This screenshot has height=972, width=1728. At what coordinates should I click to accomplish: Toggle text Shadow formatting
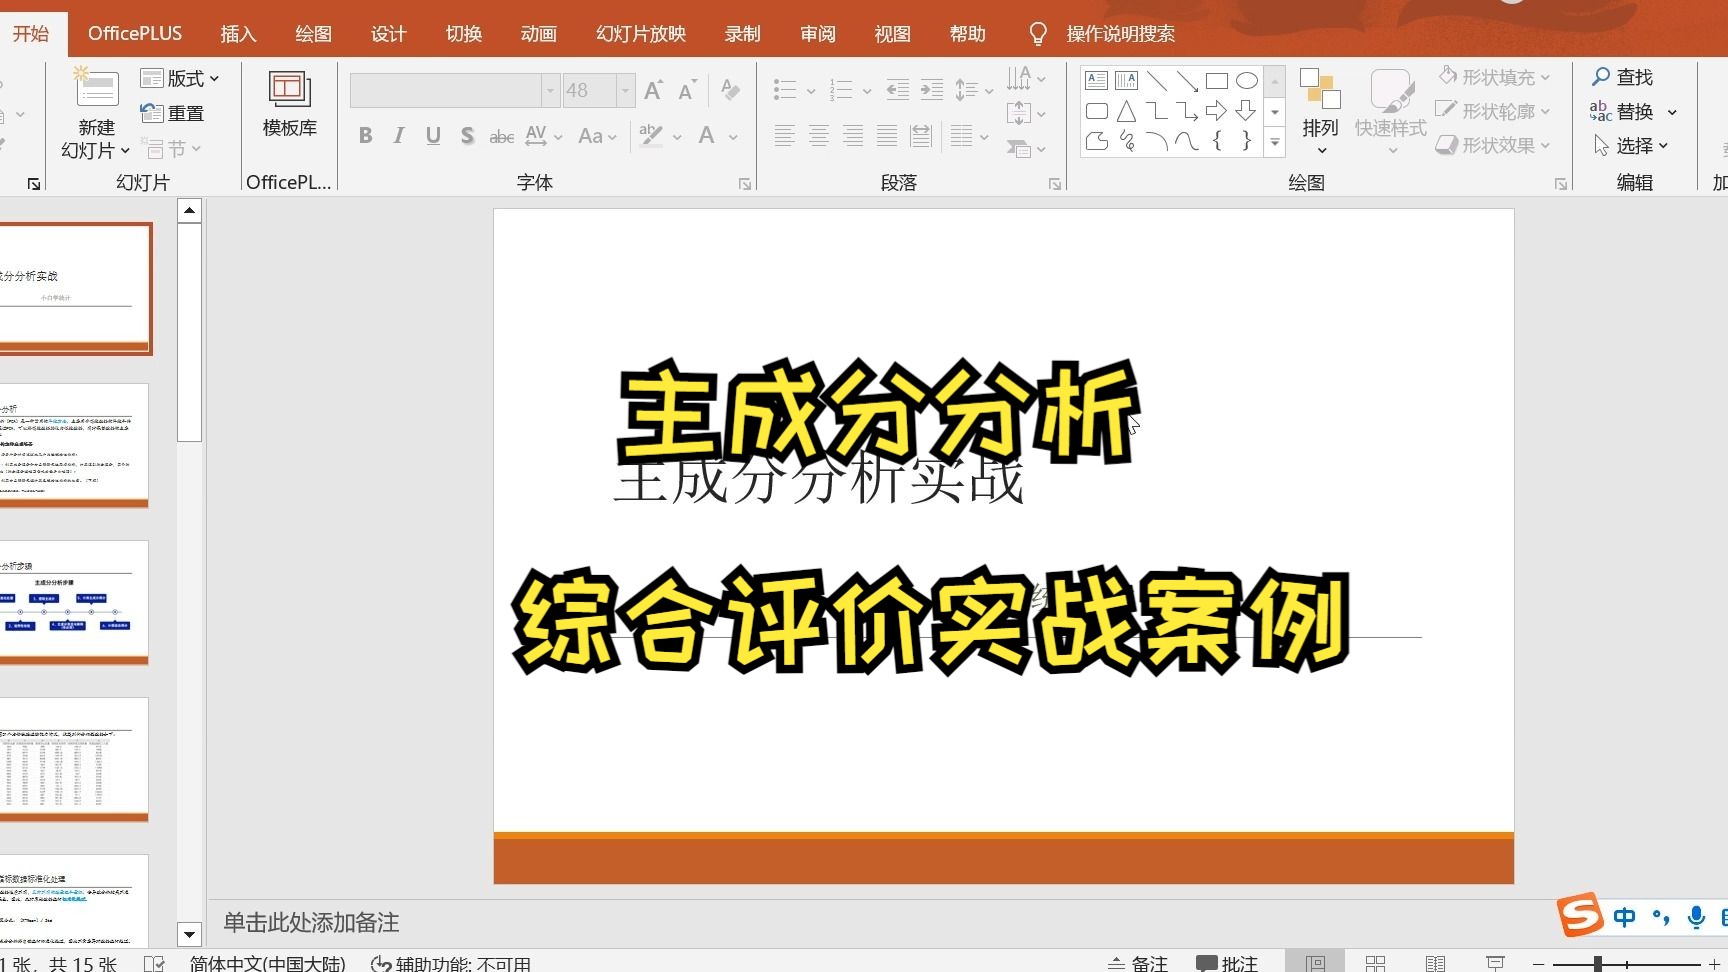(x=467, y=135)
